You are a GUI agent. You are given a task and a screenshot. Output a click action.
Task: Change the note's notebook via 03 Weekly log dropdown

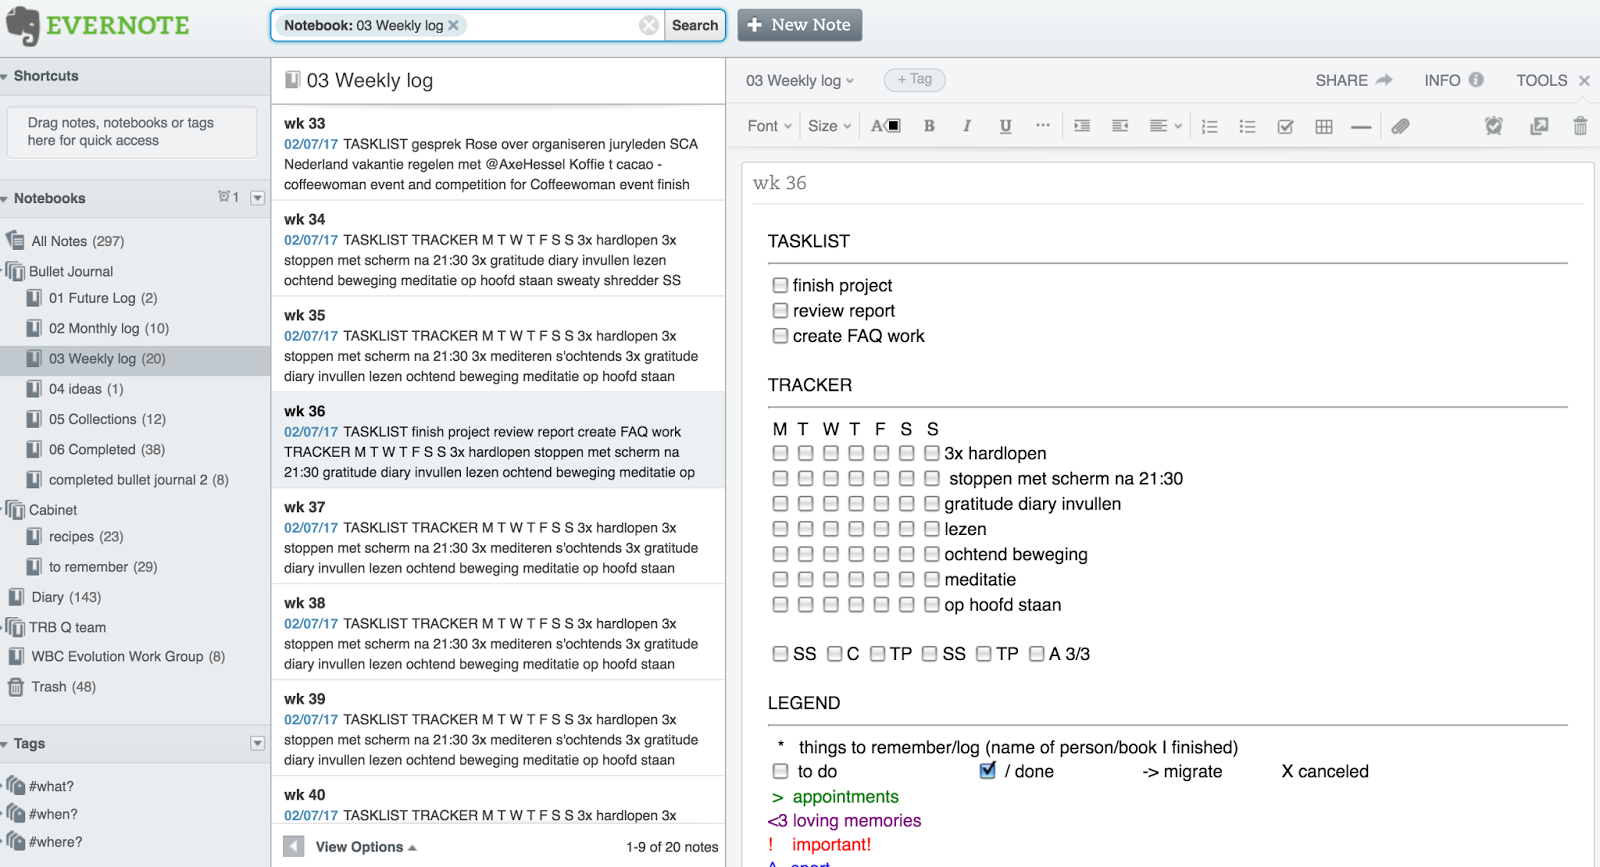(x=800, y=80)
